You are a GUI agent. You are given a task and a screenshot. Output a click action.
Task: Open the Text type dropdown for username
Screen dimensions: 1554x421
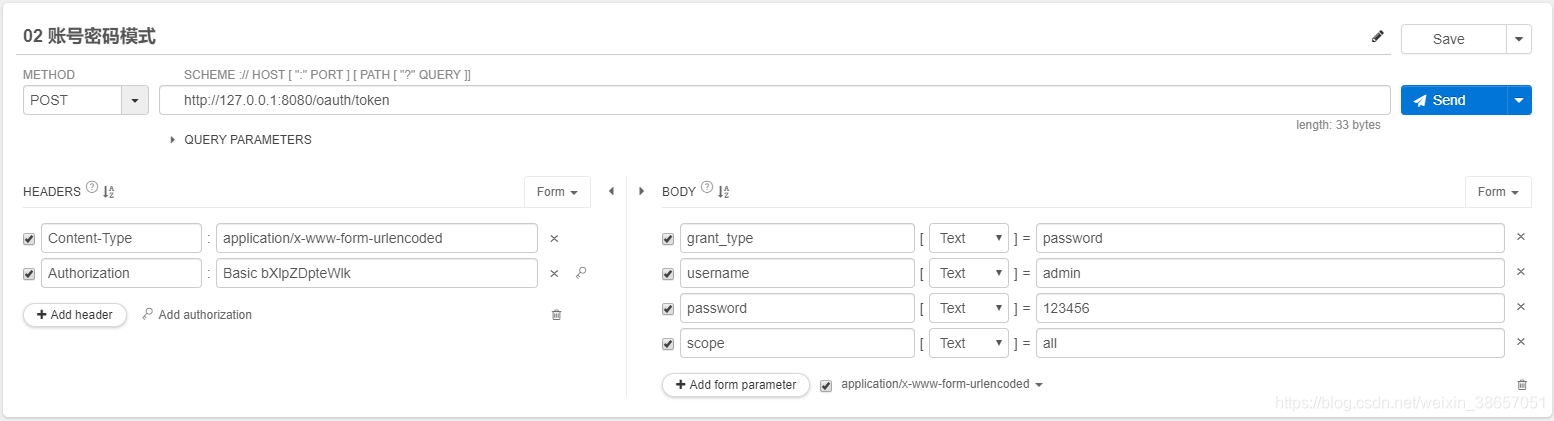969,273
